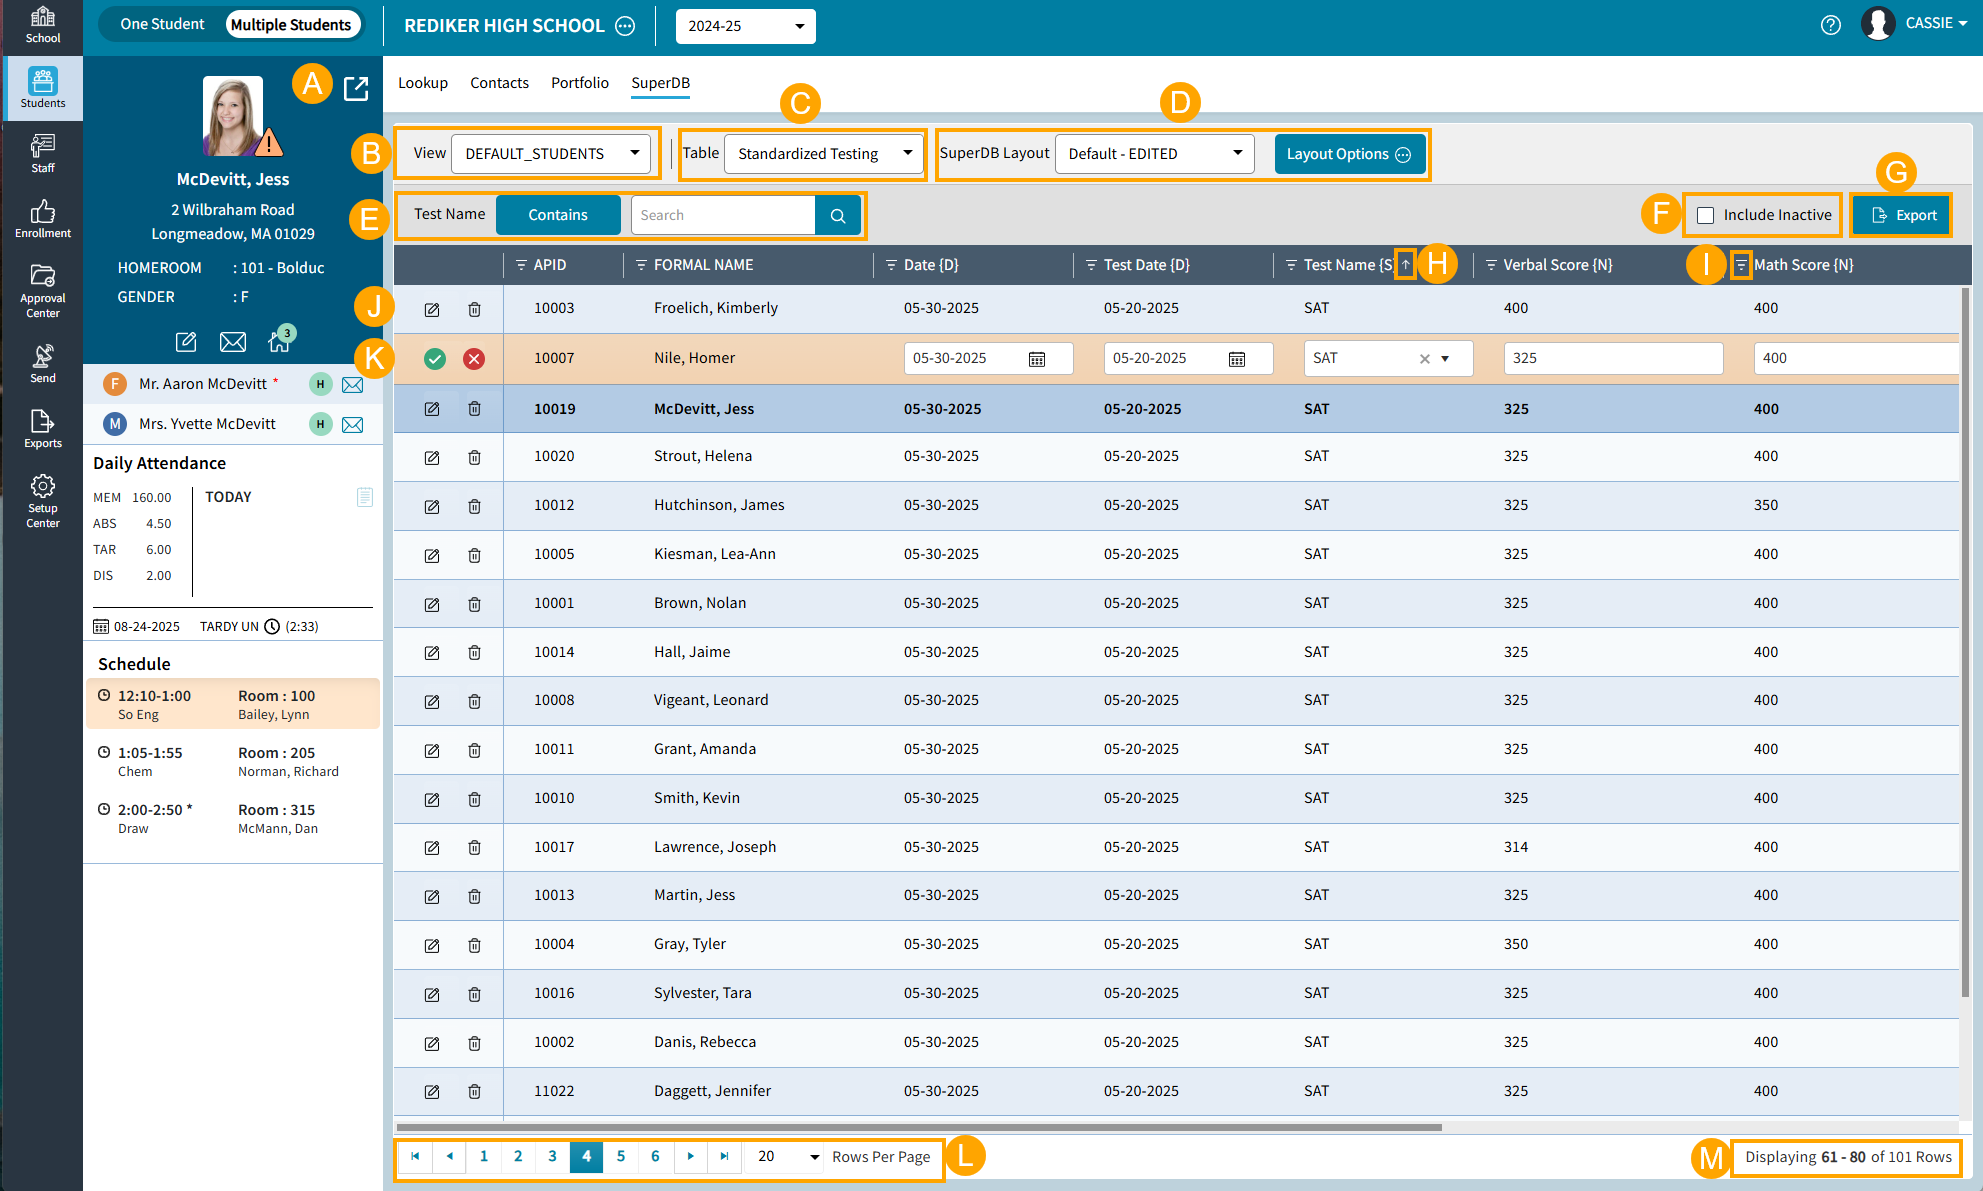Open the Exports sidebar icon
This screenshot has height=1191, width=1983.
[x=42, y=428]
